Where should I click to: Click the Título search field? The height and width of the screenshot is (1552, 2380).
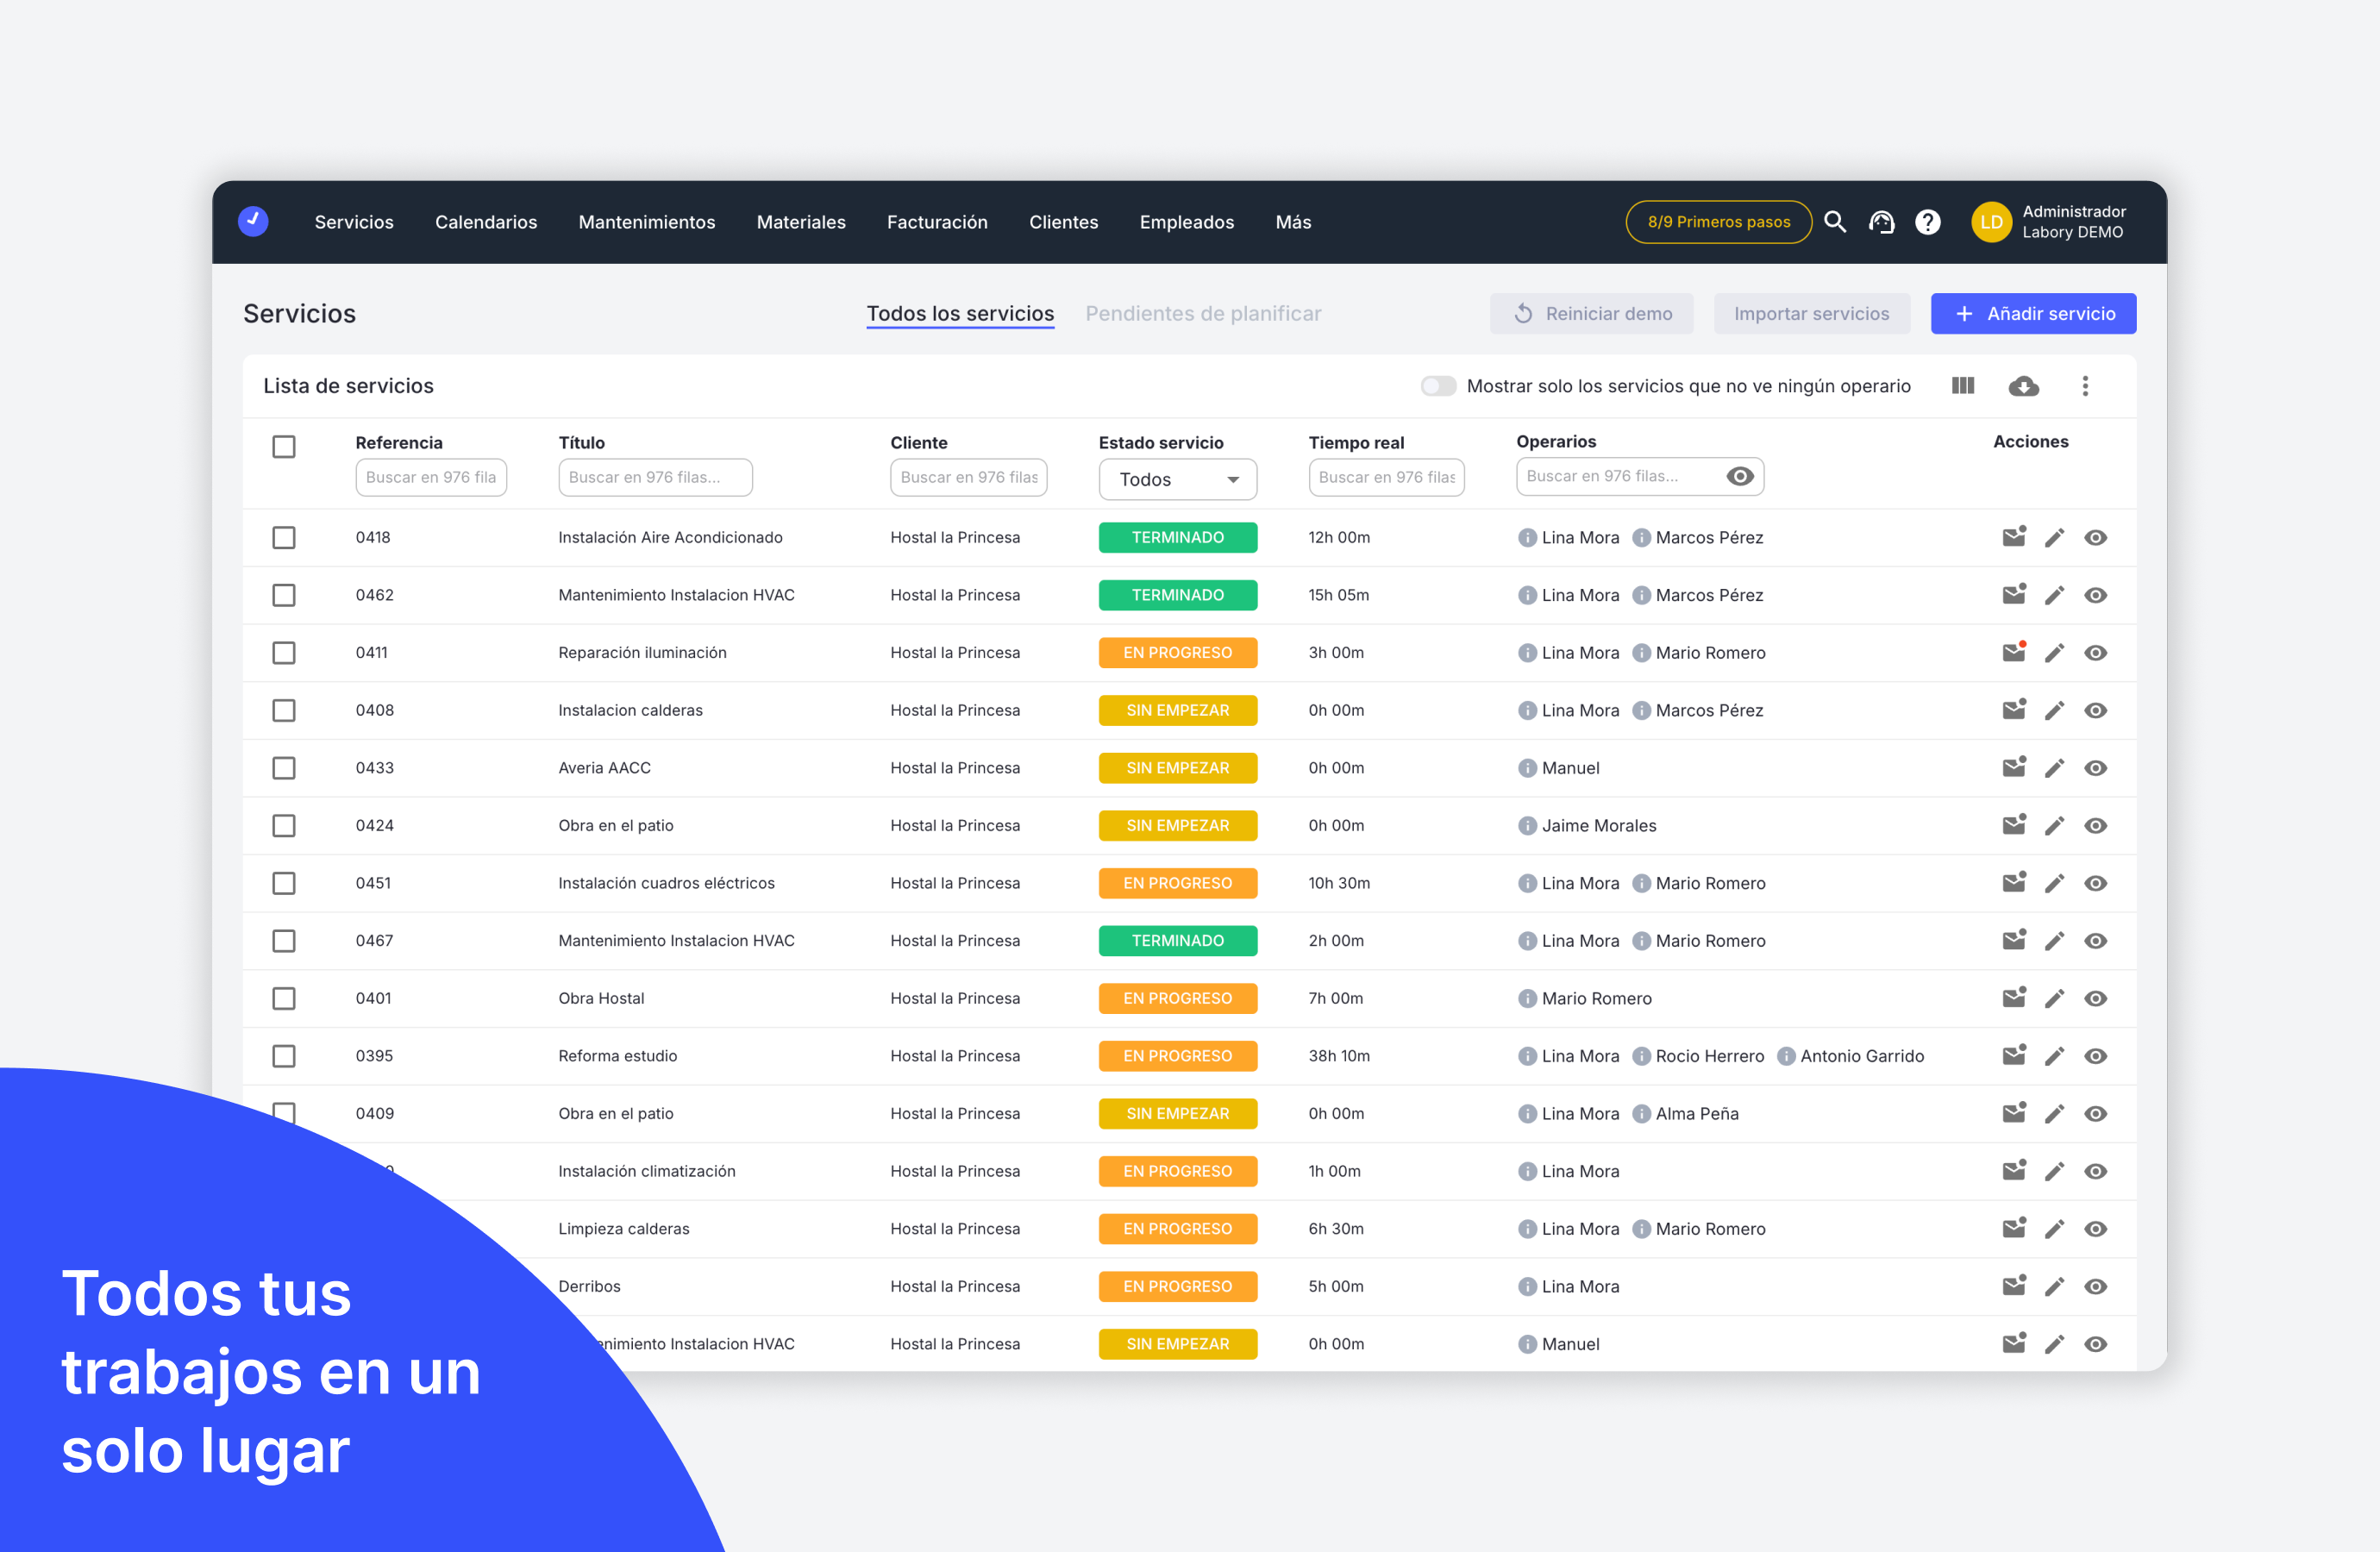[655, 478]
